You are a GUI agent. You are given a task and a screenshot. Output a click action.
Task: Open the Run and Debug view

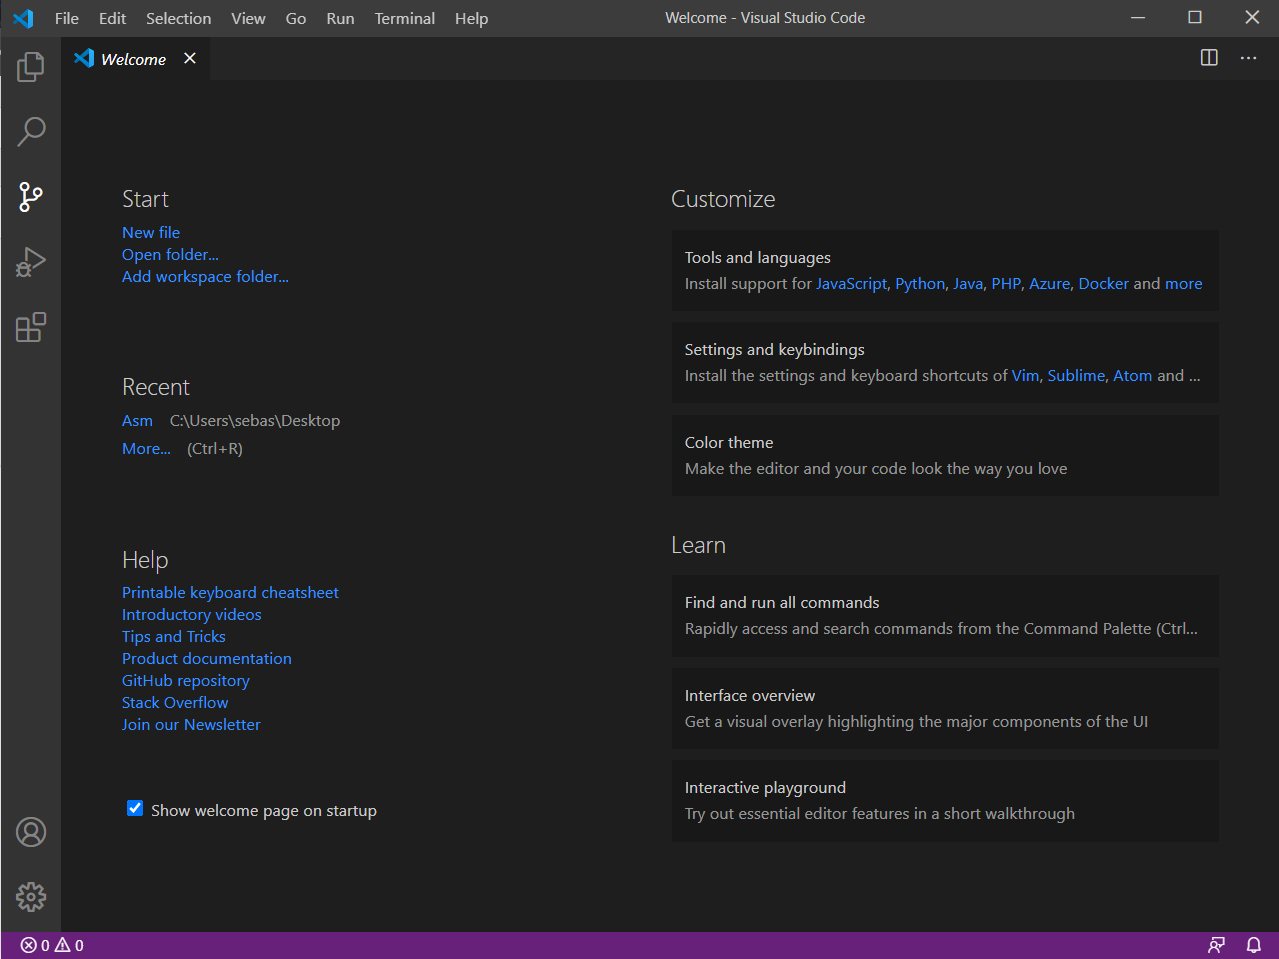click(31, 262)
